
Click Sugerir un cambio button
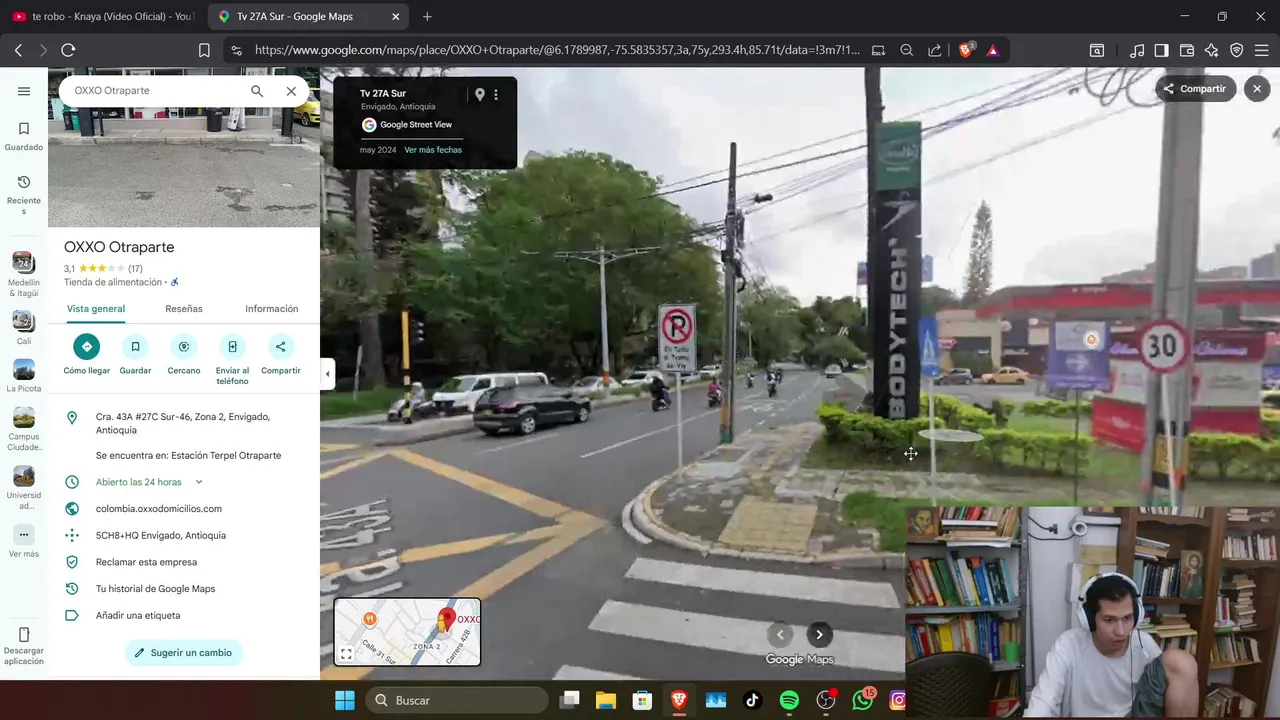pyautogui.click(x=184, y=653)
